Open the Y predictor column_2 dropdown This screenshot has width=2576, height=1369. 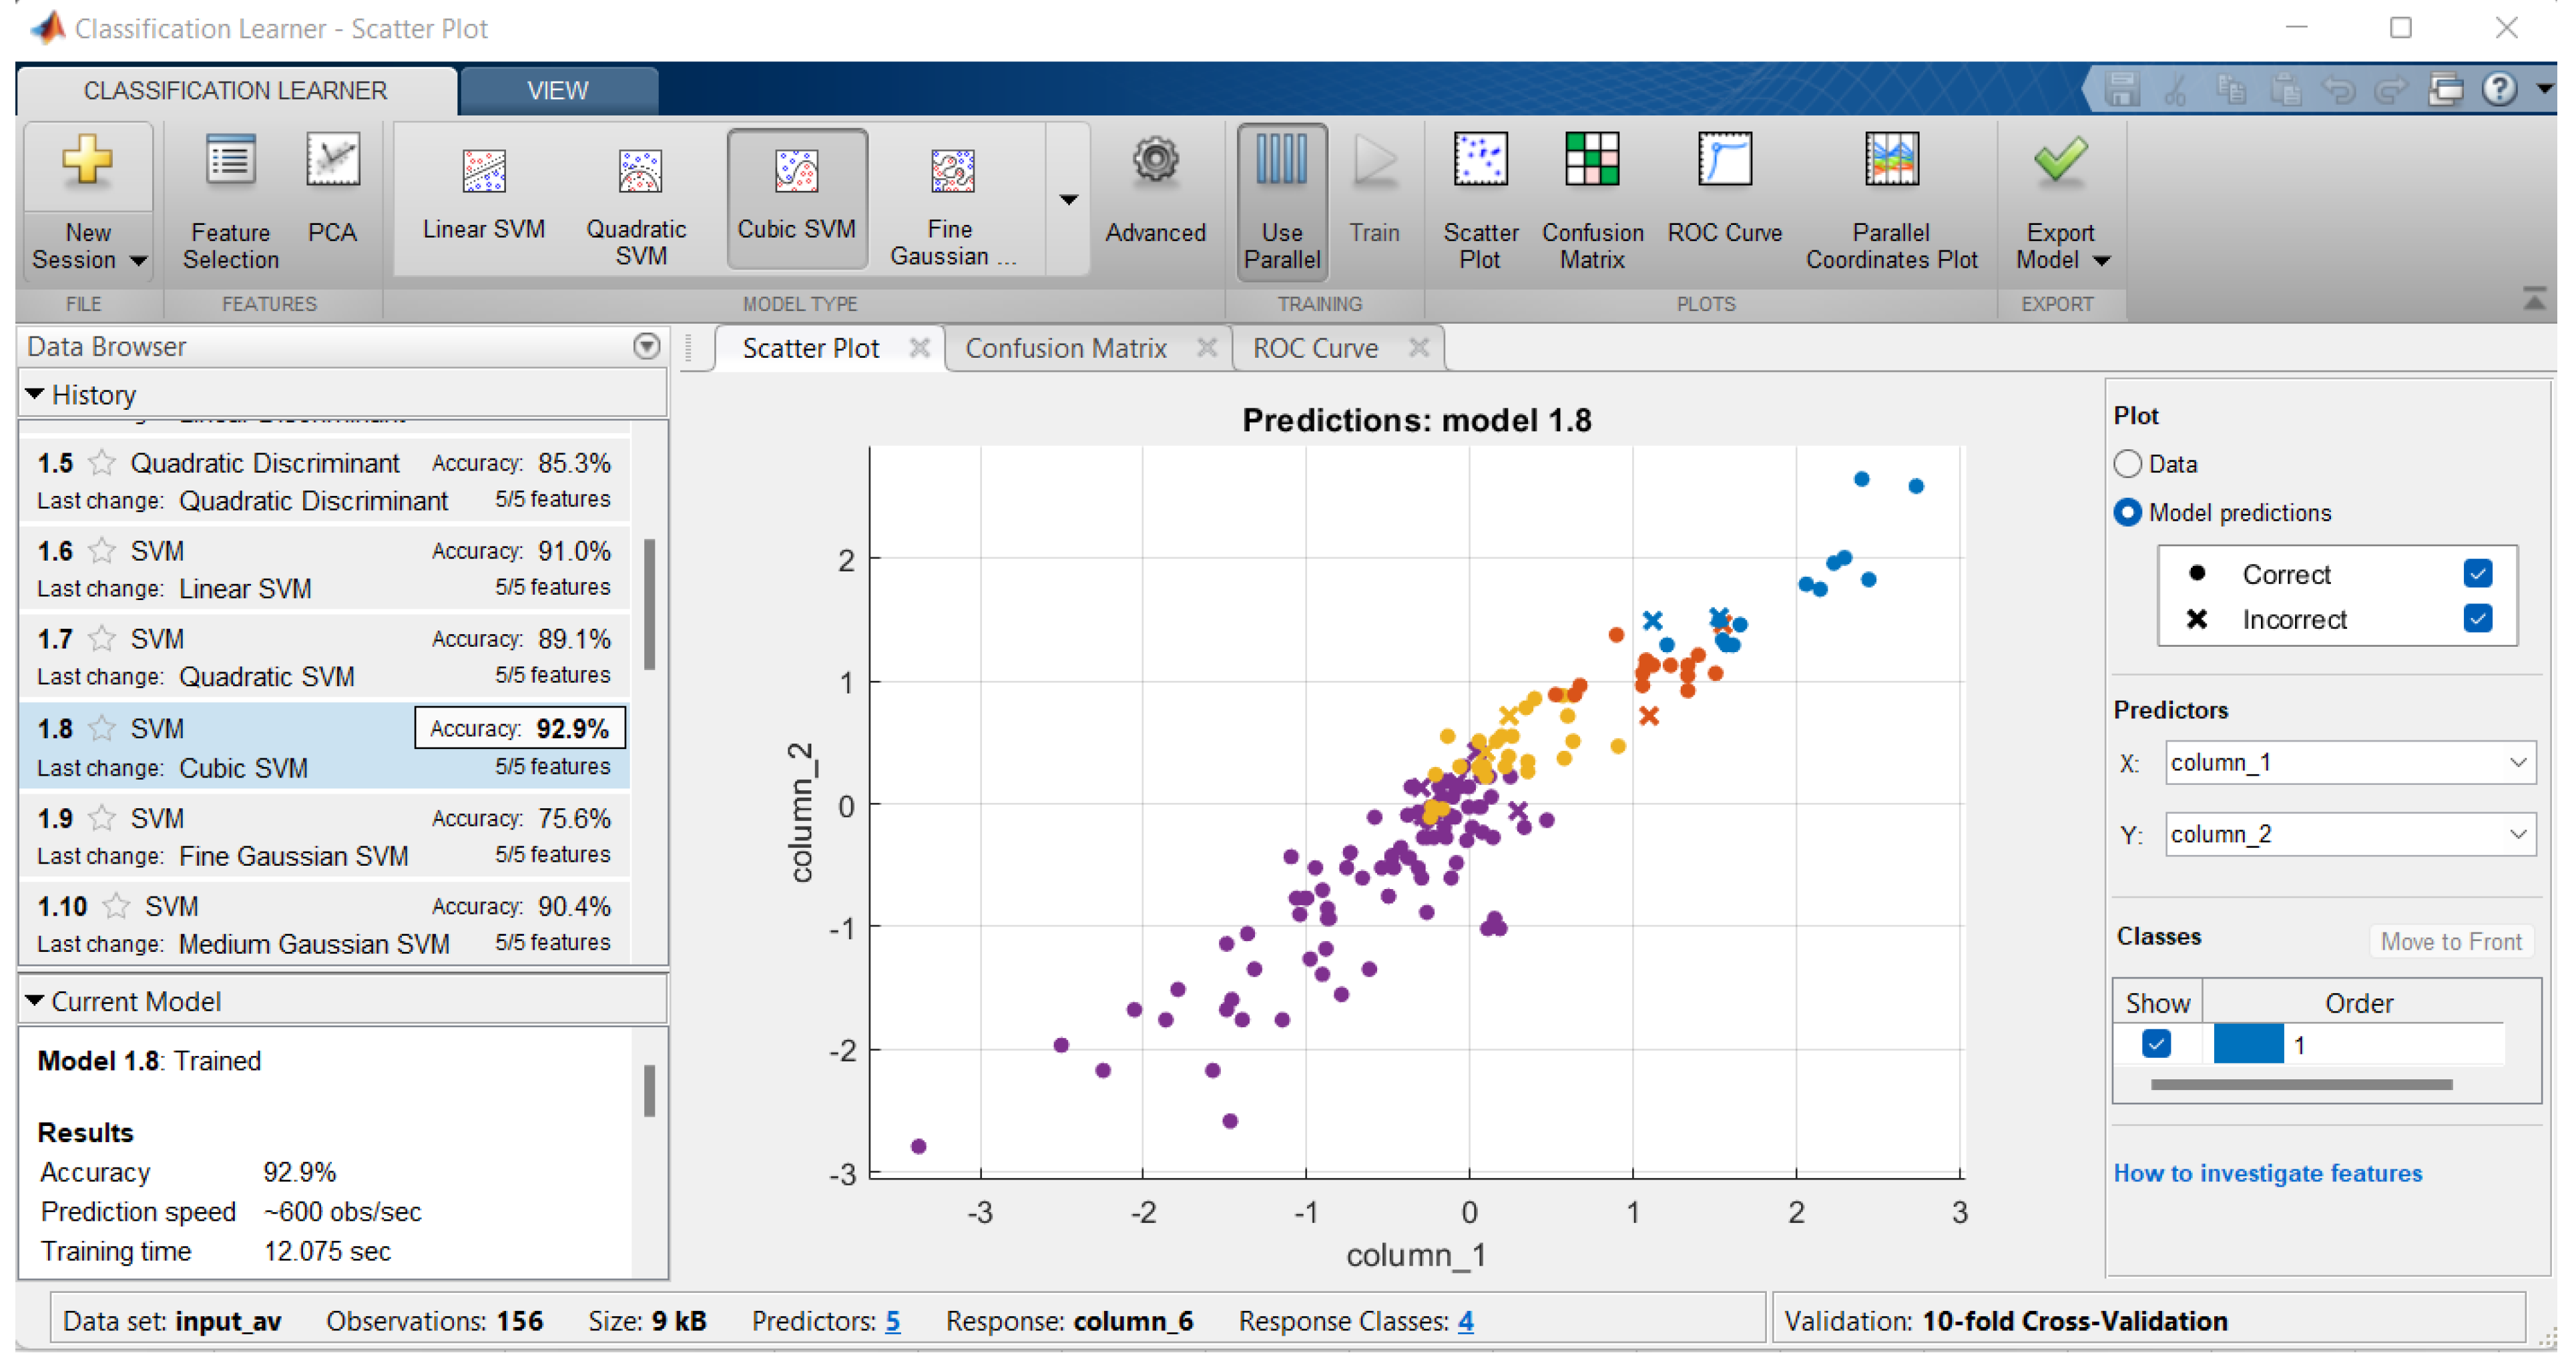click(2348, 833)
